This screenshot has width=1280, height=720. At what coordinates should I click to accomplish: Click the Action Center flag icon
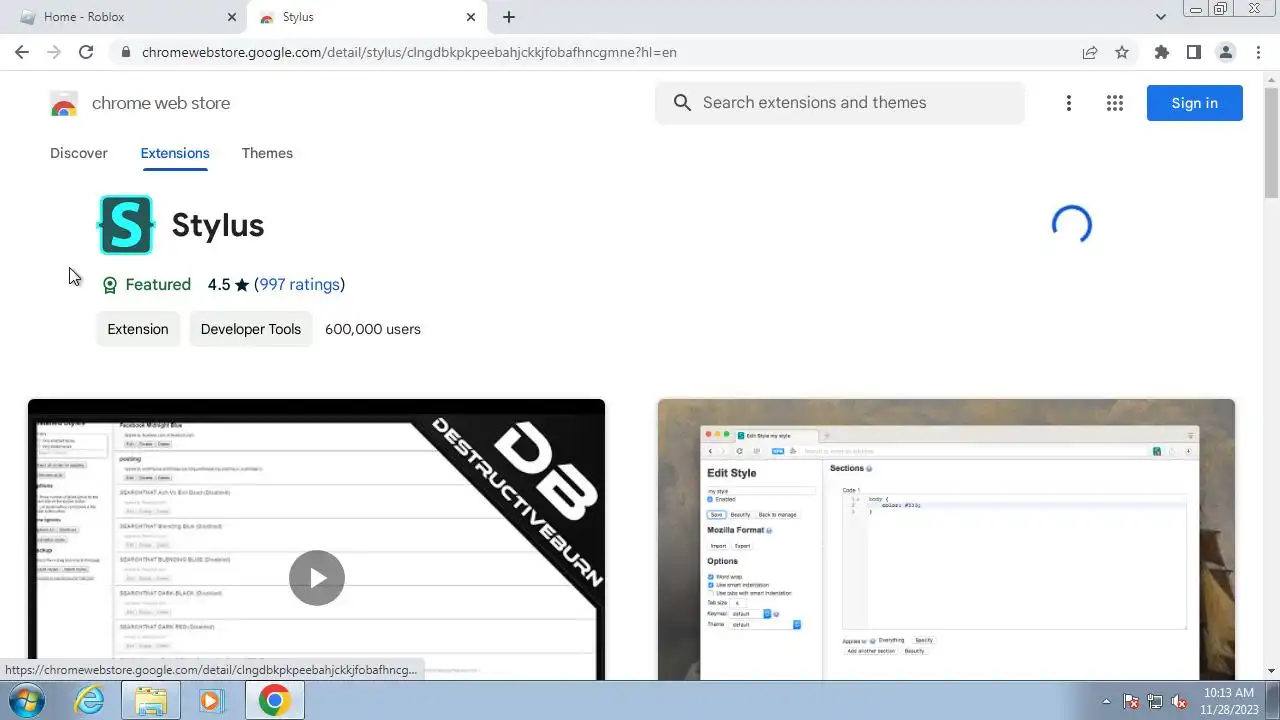coord(1131,701)
